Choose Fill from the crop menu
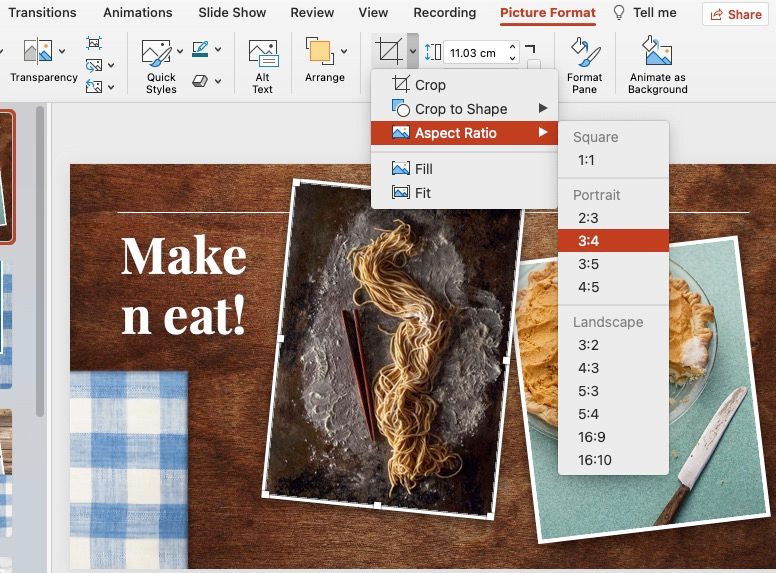Image resolution: width=776 pixels, height=573 pixels. coord(423,169)
